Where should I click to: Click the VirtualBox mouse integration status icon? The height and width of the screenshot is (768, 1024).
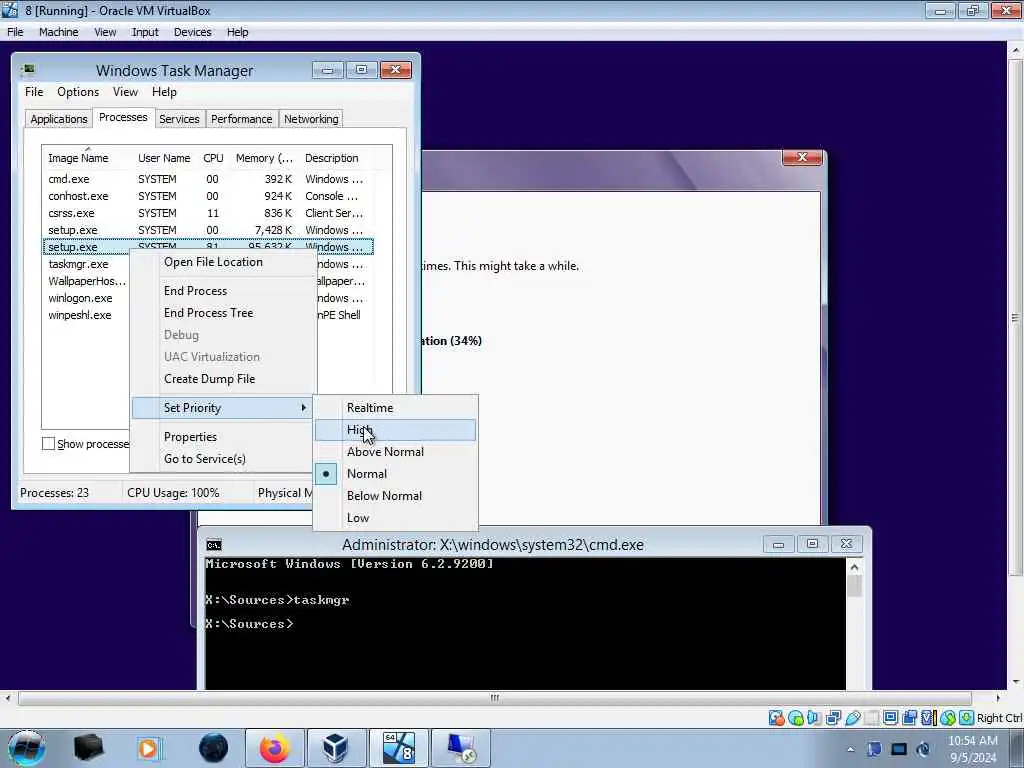tap(947, 718)
